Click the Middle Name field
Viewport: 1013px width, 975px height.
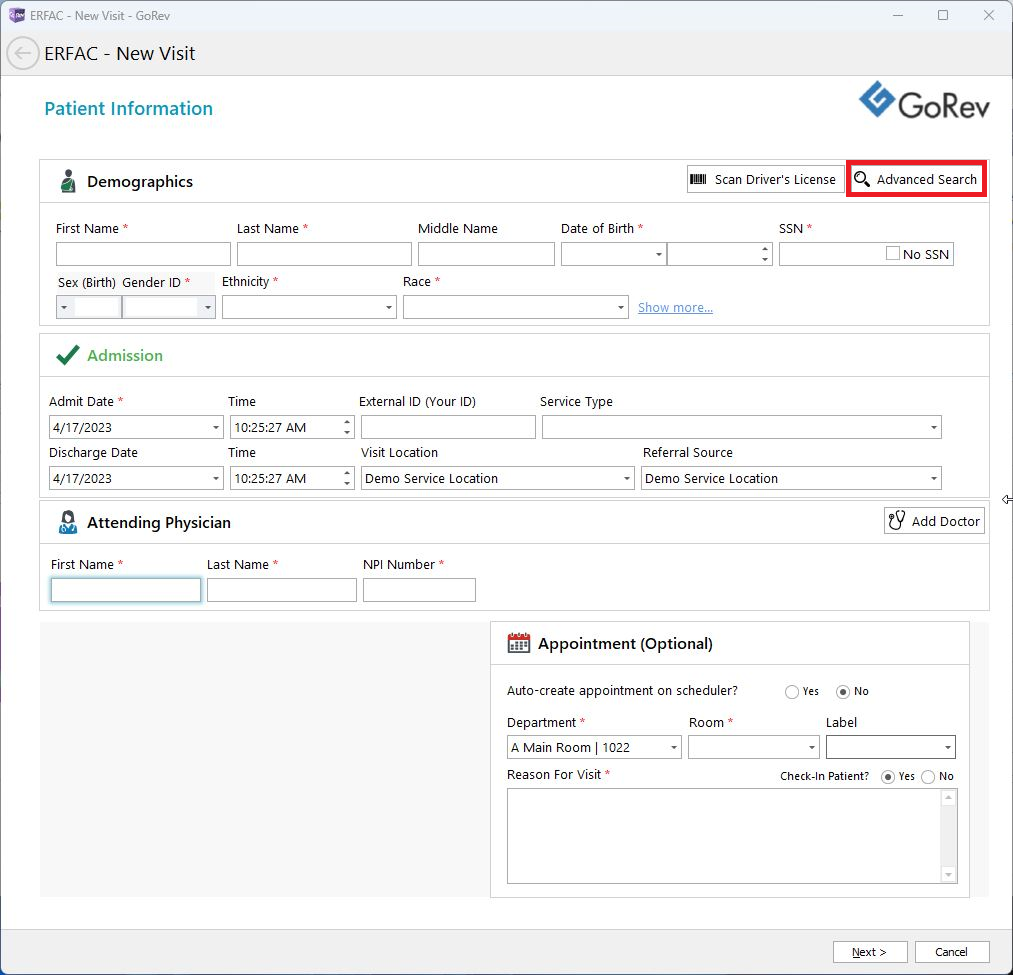click(x=486, y=254)
